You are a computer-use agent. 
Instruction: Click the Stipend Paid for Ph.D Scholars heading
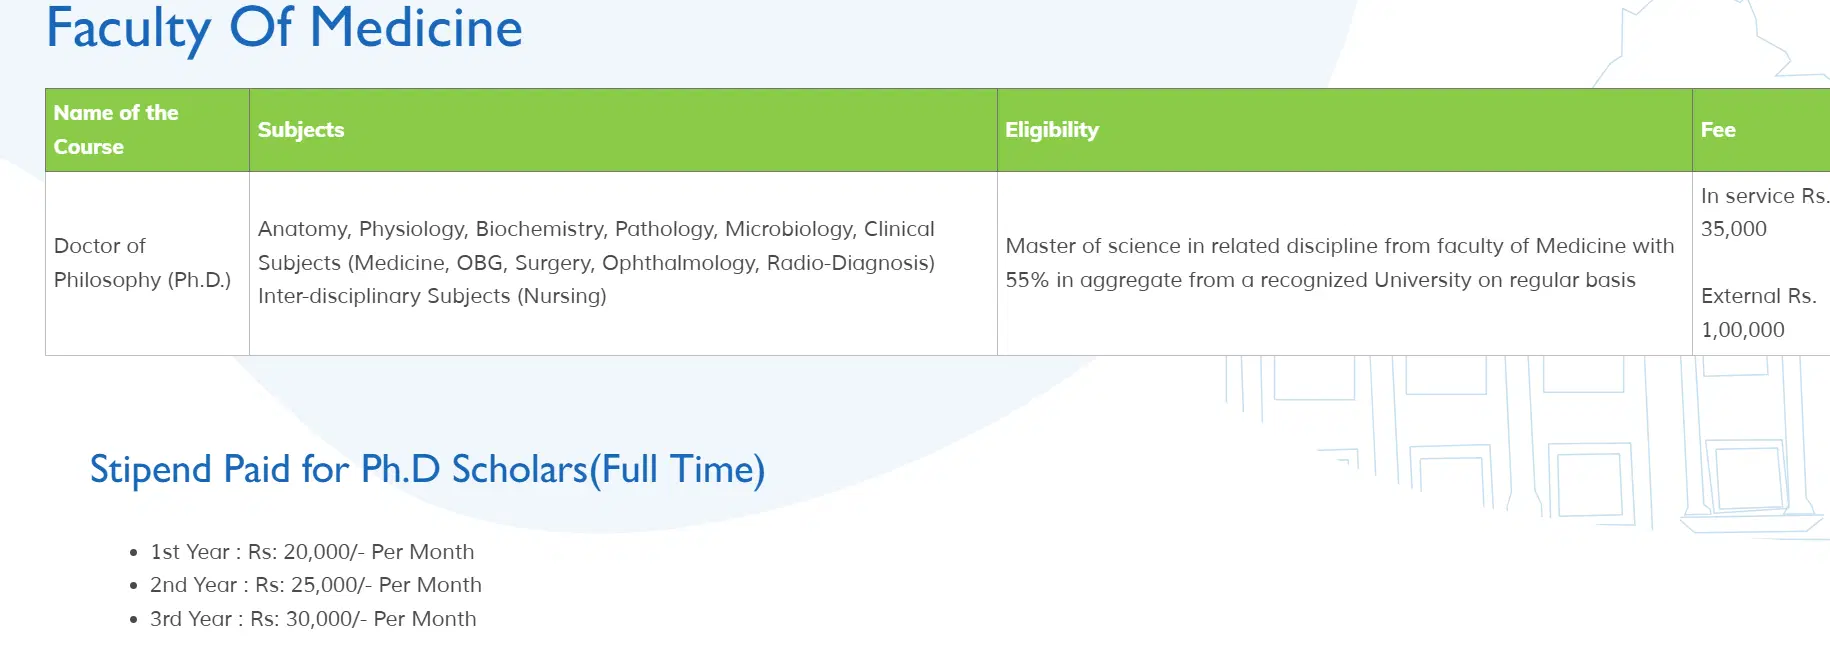[x=427, y=469]
